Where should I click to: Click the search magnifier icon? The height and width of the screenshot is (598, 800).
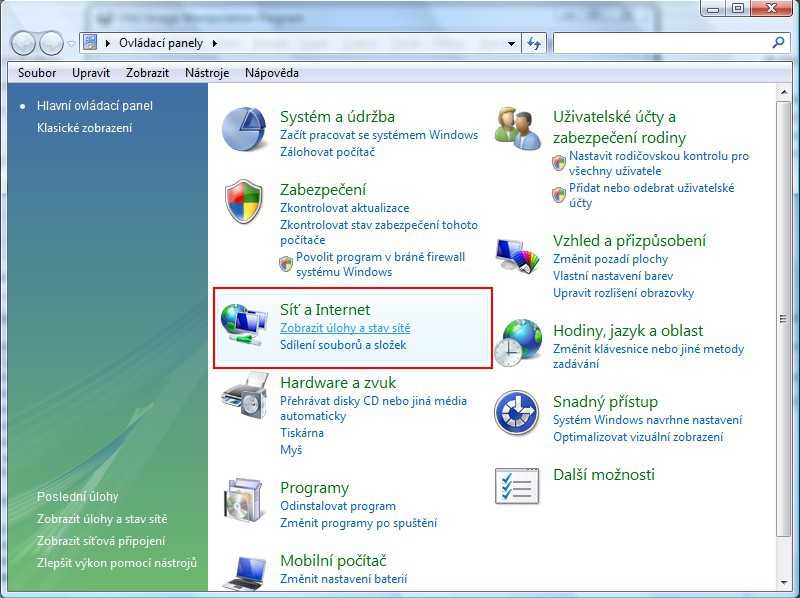coord(778,43)
